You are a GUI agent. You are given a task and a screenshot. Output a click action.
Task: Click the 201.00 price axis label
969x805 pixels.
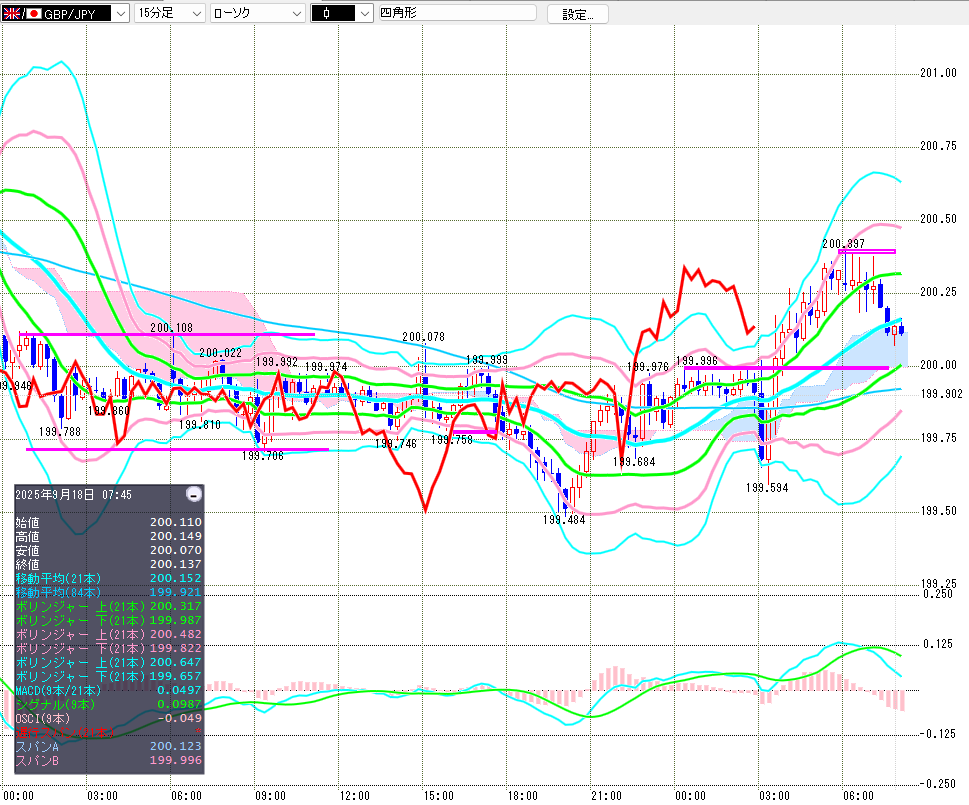coord(938,73)
